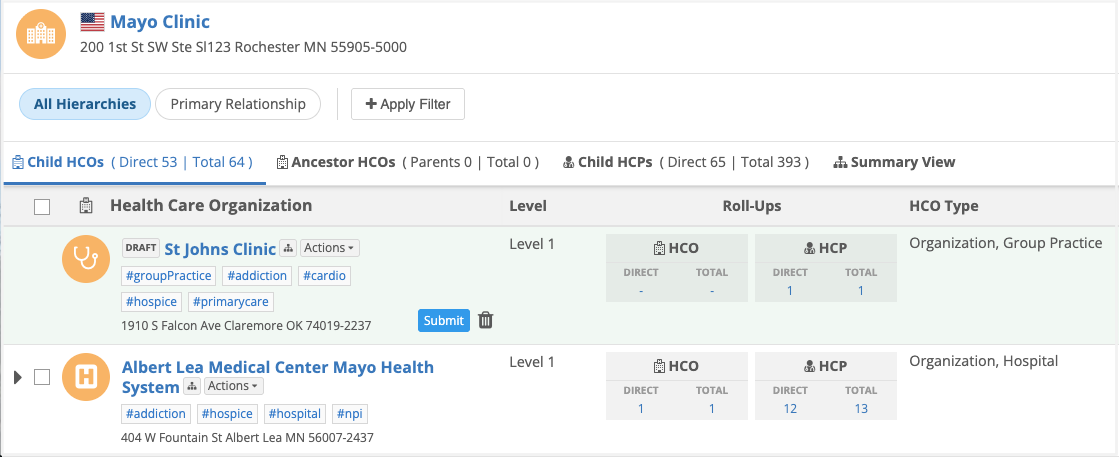
Task: Click the St Johns Clinic stethoscope icon
Action: tap(86, 259)
